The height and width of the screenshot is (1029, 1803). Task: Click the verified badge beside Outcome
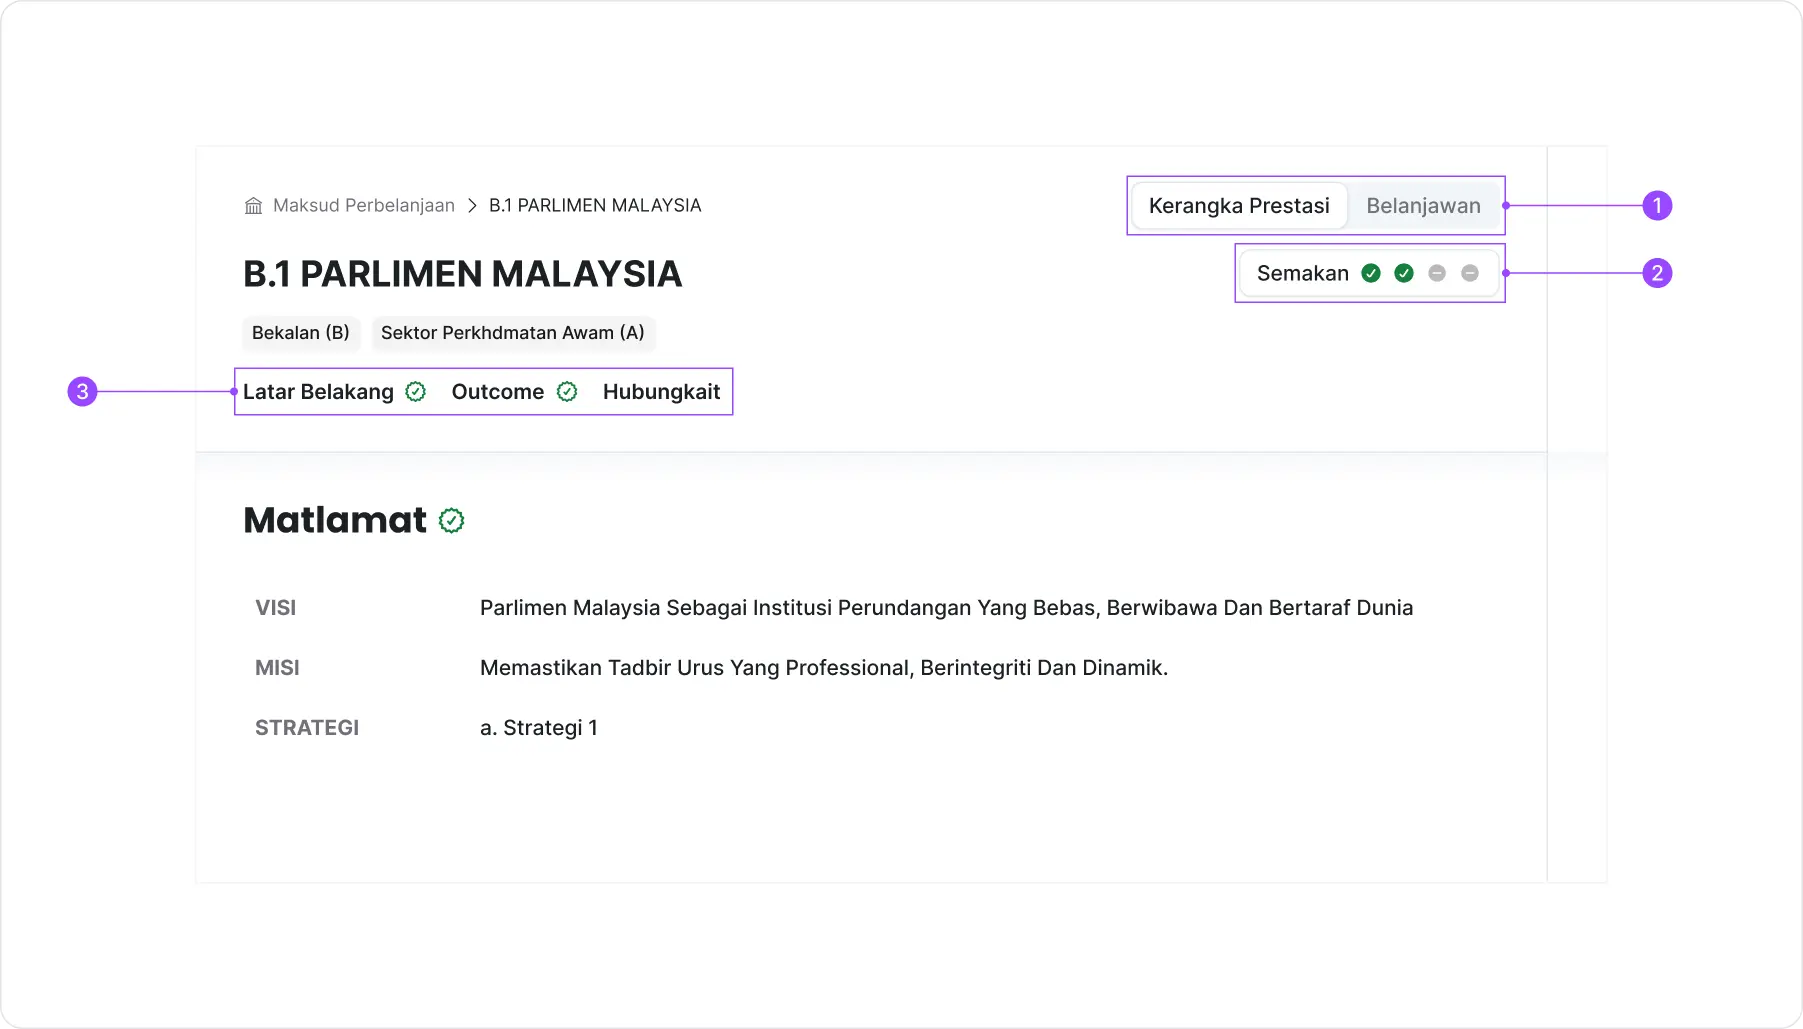click(567, 392)
